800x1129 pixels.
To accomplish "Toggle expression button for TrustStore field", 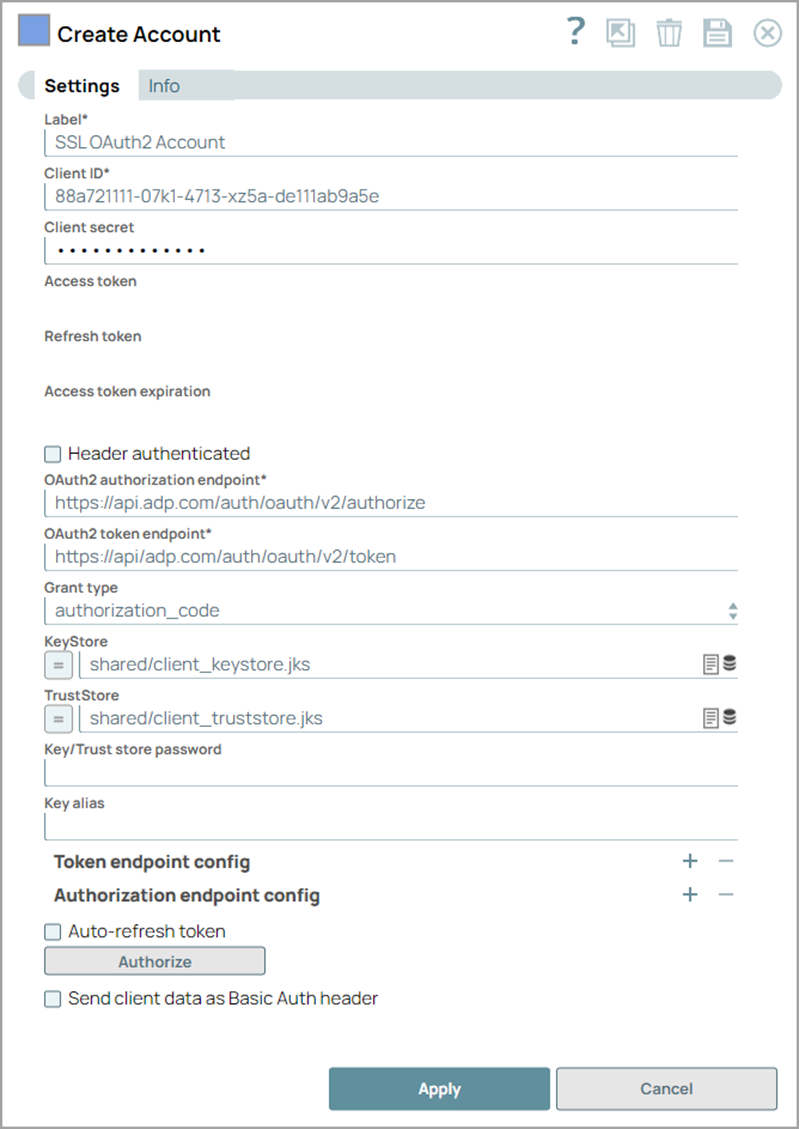I will point(58,717).
